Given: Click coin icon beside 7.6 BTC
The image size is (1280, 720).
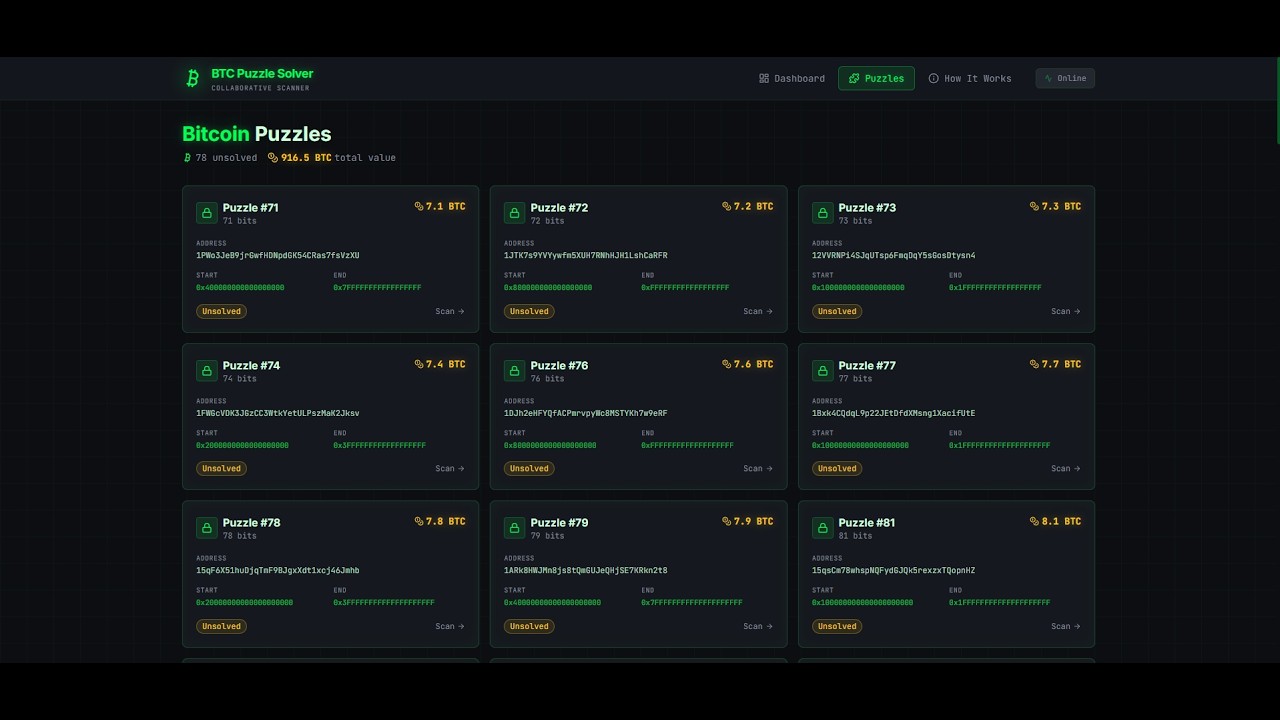Looking at the screenshot, I should (727, 365).
